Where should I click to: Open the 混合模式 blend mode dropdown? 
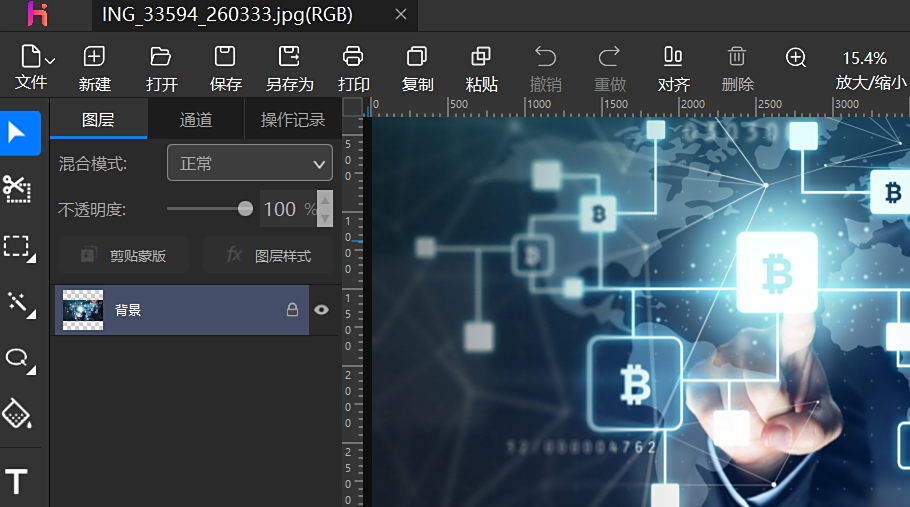(250, 163)
